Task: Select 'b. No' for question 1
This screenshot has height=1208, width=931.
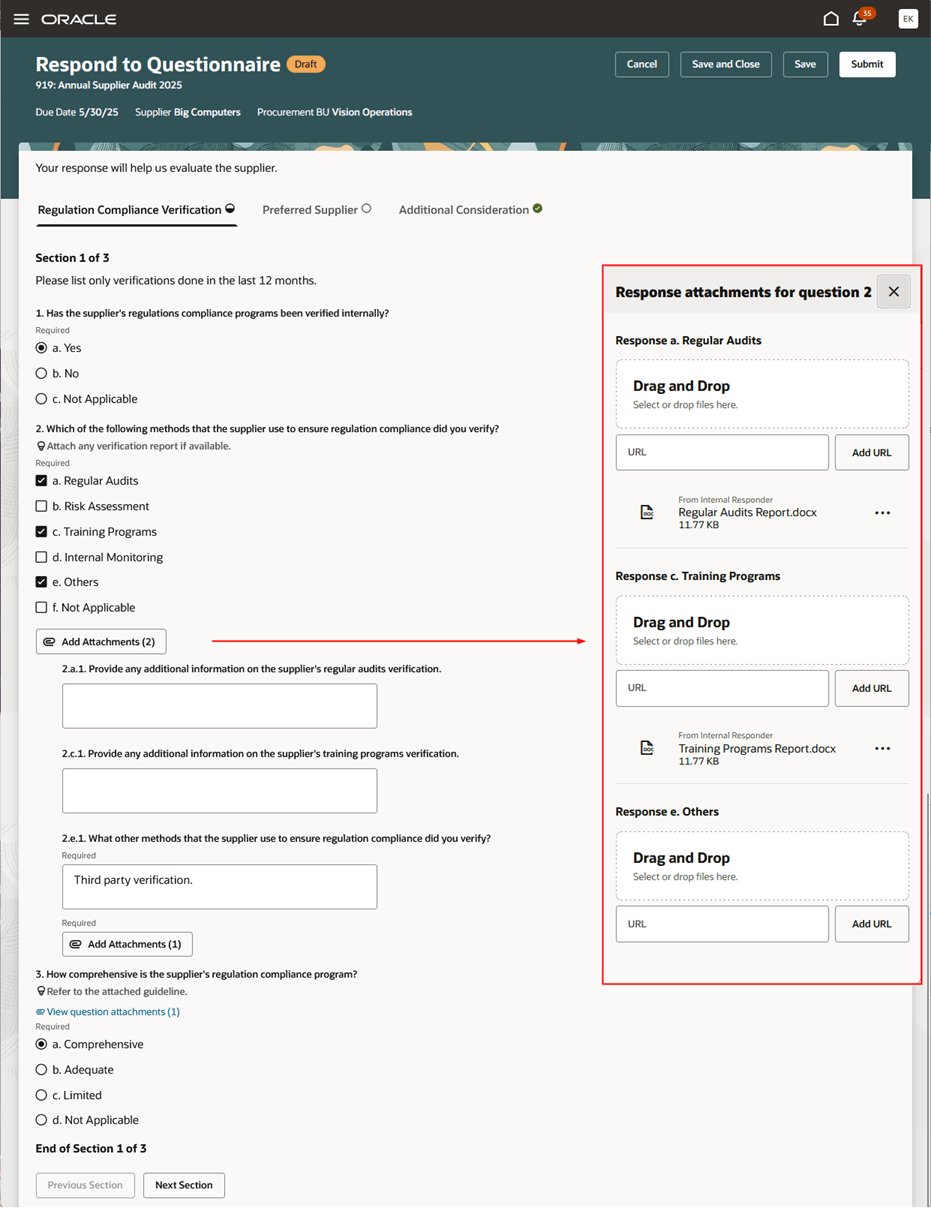Action: (41, 373)
